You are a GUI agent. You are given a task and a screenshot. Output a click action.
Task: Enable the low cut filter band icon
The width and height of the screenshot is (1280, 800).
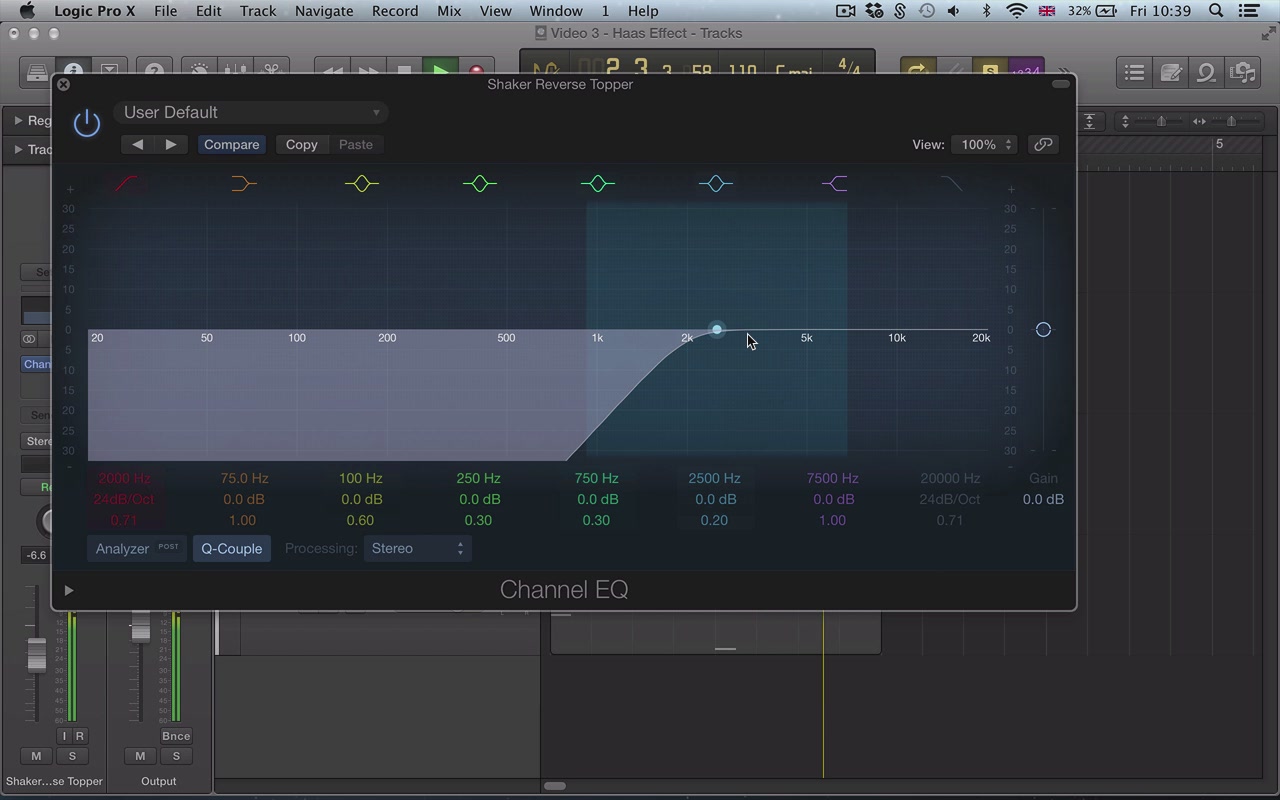point(127,184)
